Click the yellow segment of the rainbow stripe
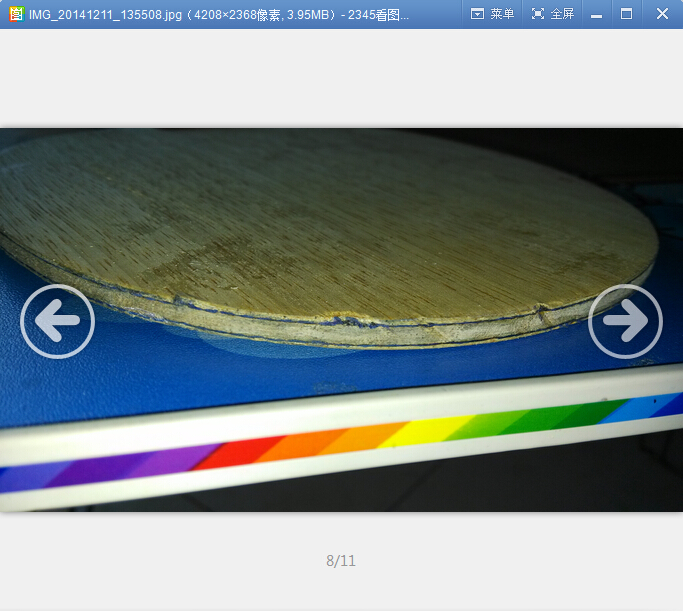The height and width of the screenshot is (611, 683). click(x=432, y=430)
